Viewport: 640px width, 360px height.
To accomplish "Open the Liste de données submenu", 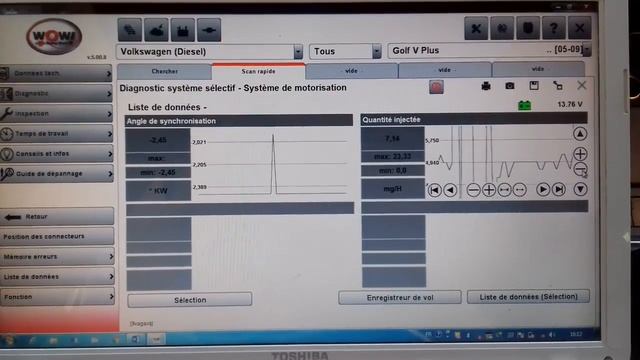I will coord(57,277).
